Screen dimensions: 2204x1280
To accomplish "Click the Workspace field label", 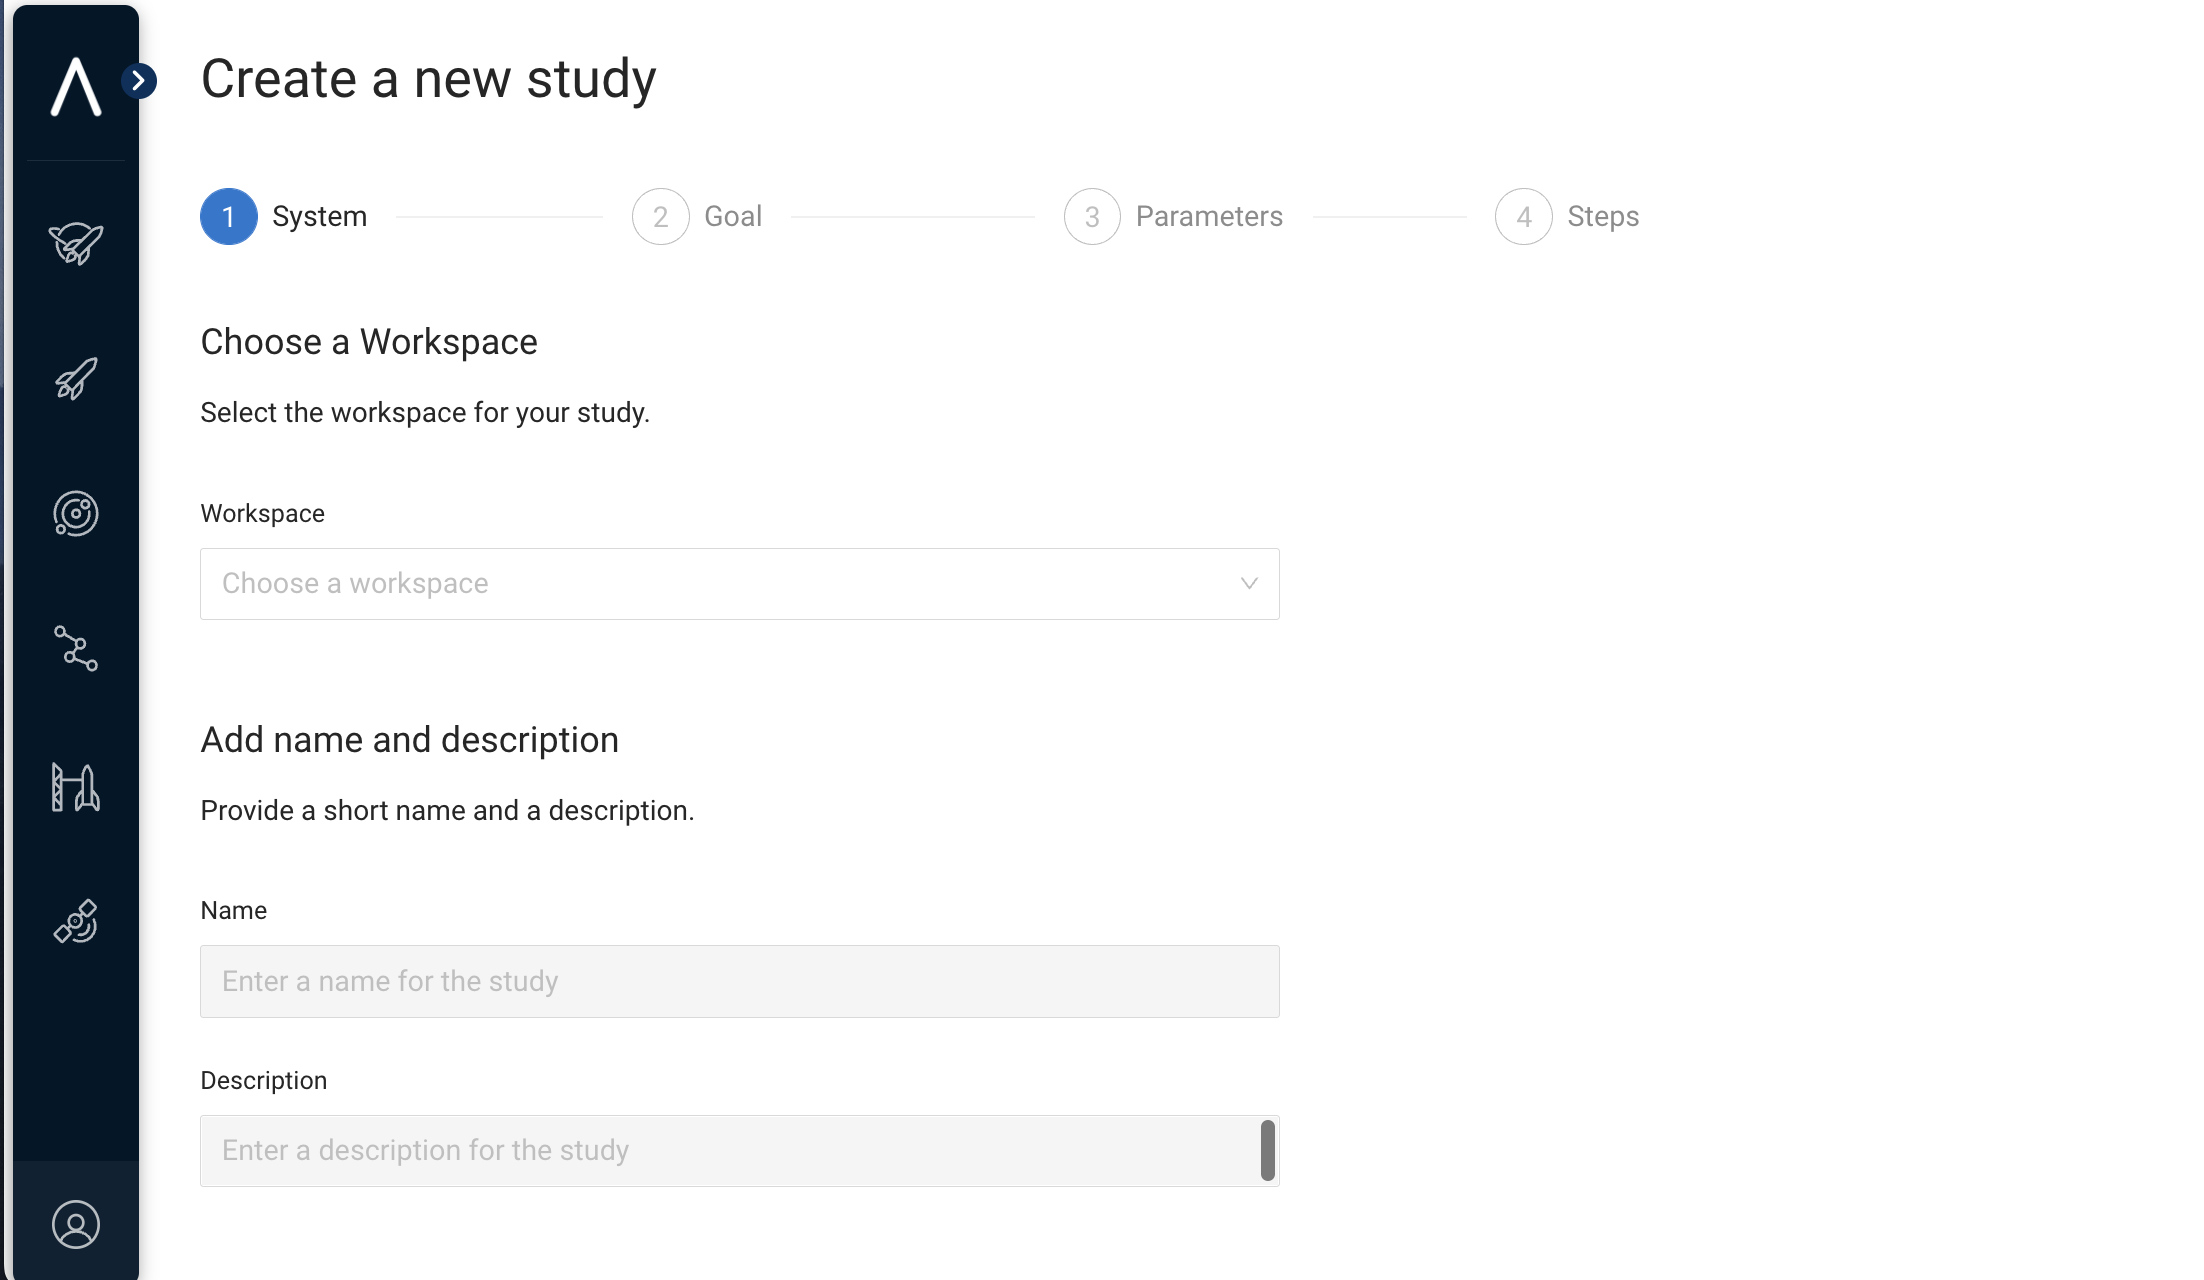I will (263, 514).
